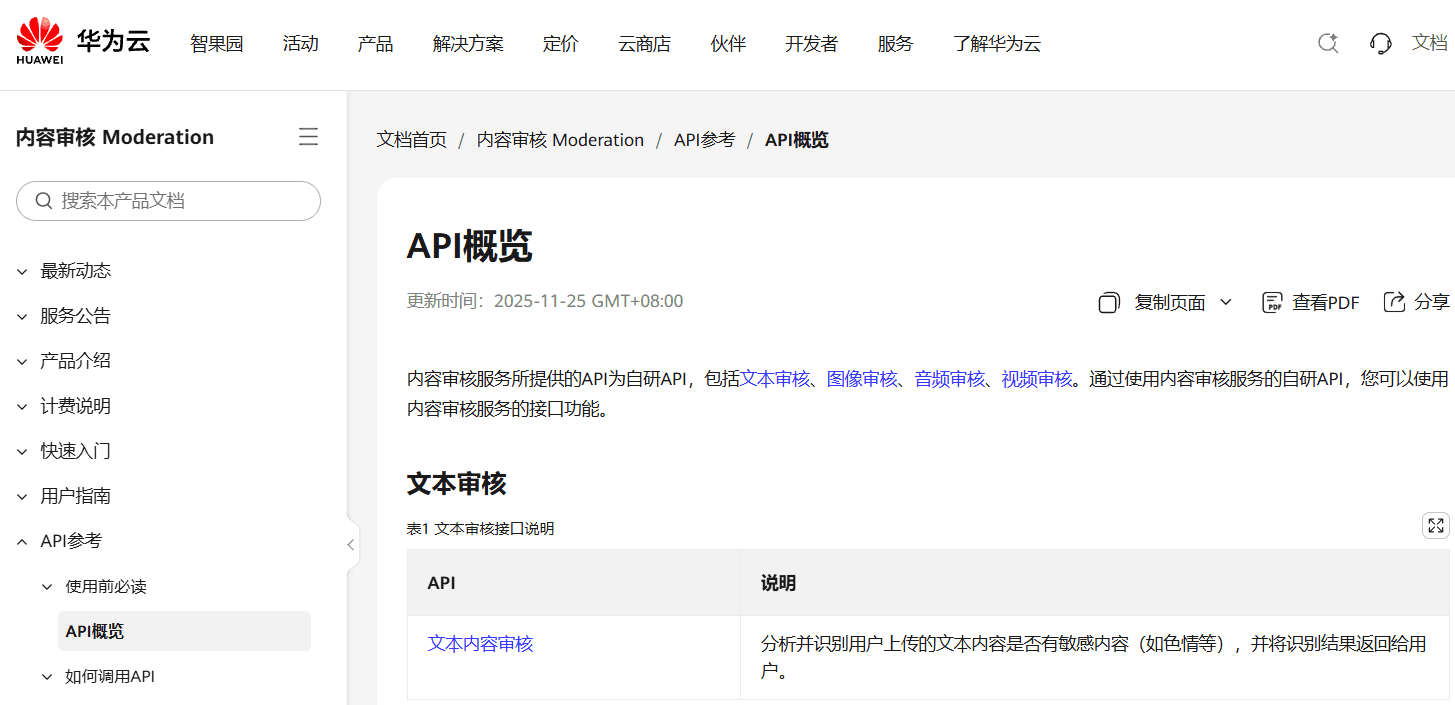
Task: Expand the 如何调用API subsection
Action: pos(47,677)
